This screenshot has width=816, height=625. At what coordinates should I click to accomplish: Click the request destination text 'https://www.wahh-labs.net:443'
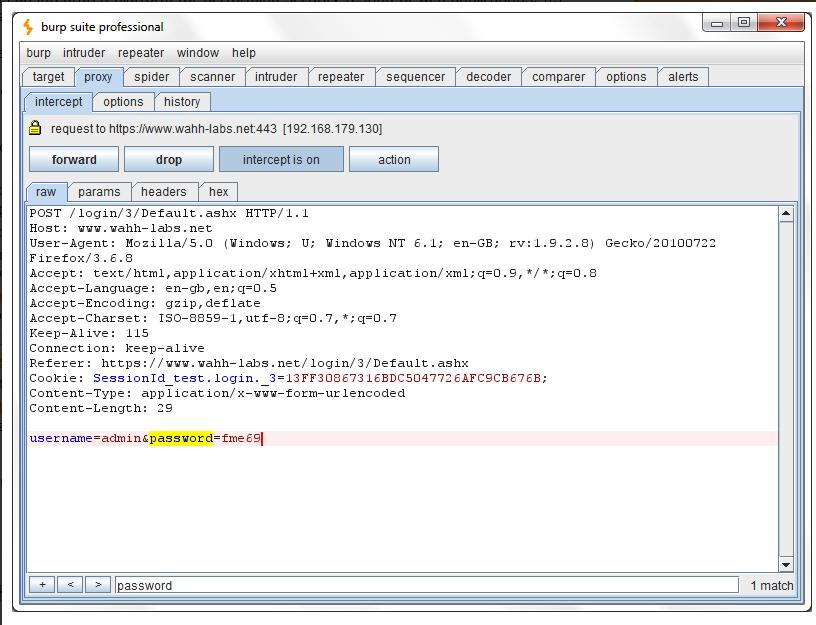click(x=193, y=129)
